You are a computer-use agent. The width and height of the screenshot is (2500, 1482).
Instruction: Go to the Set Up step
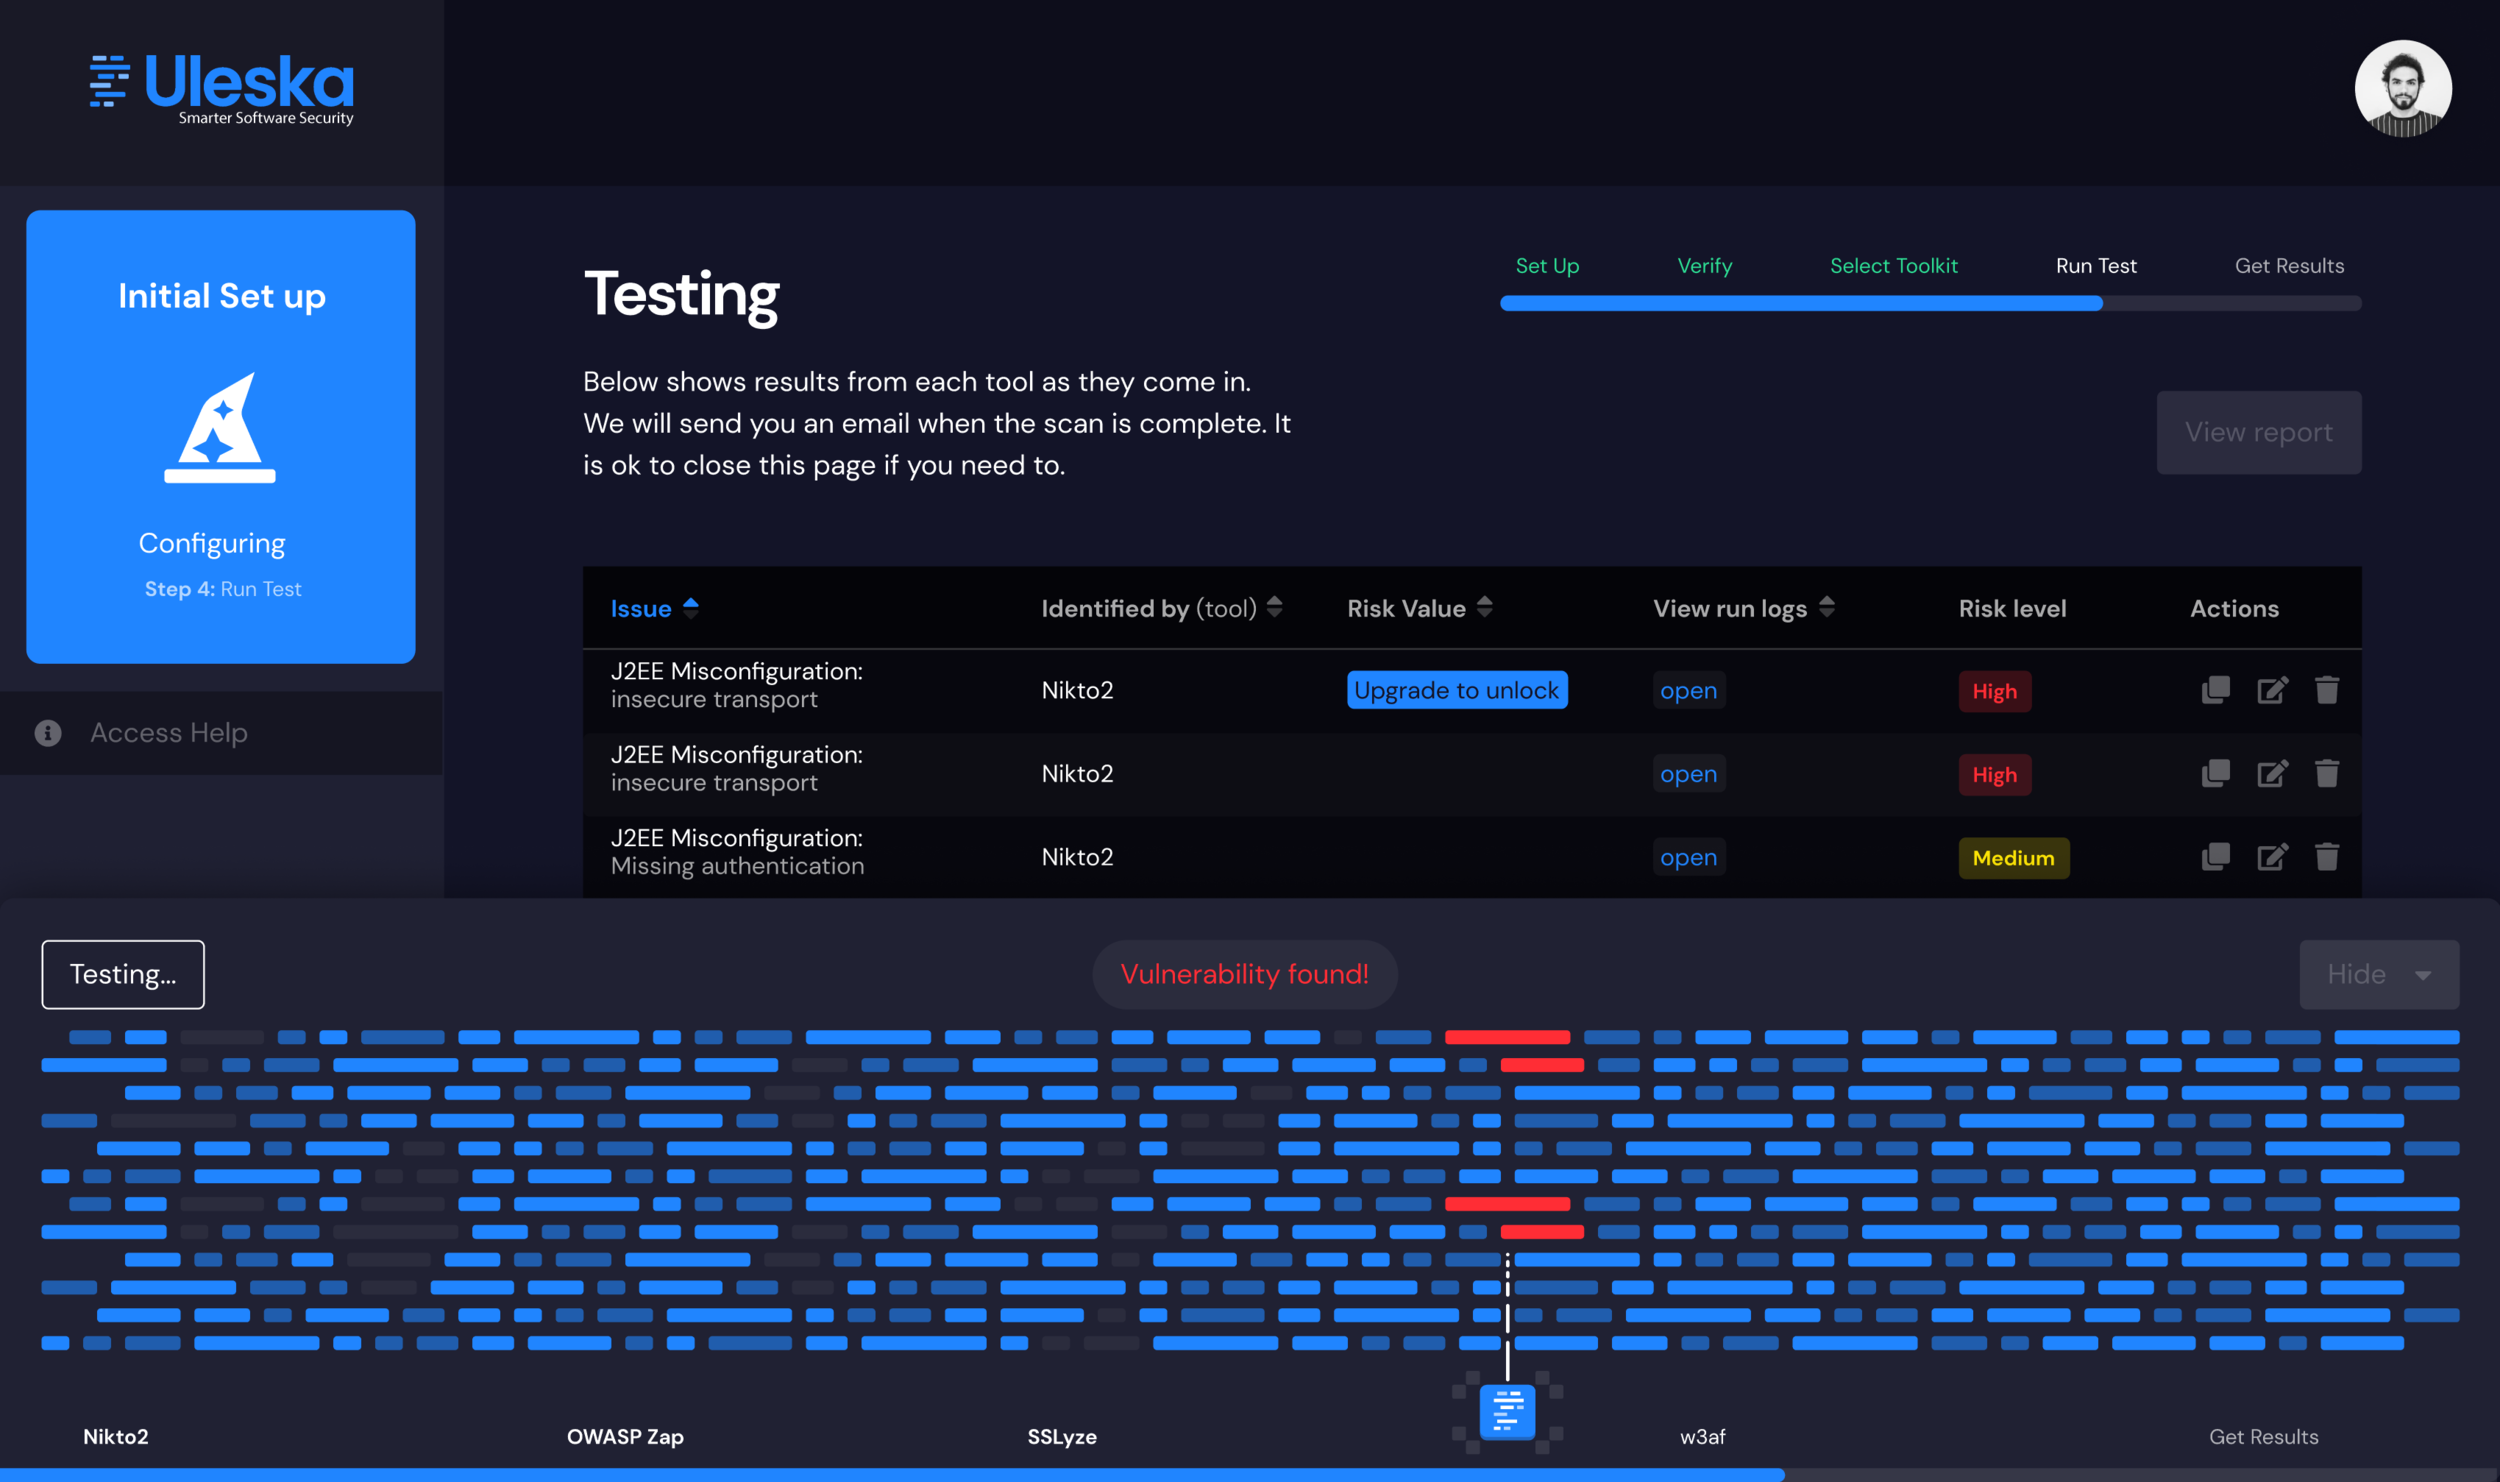click(x=1547, y=266)
